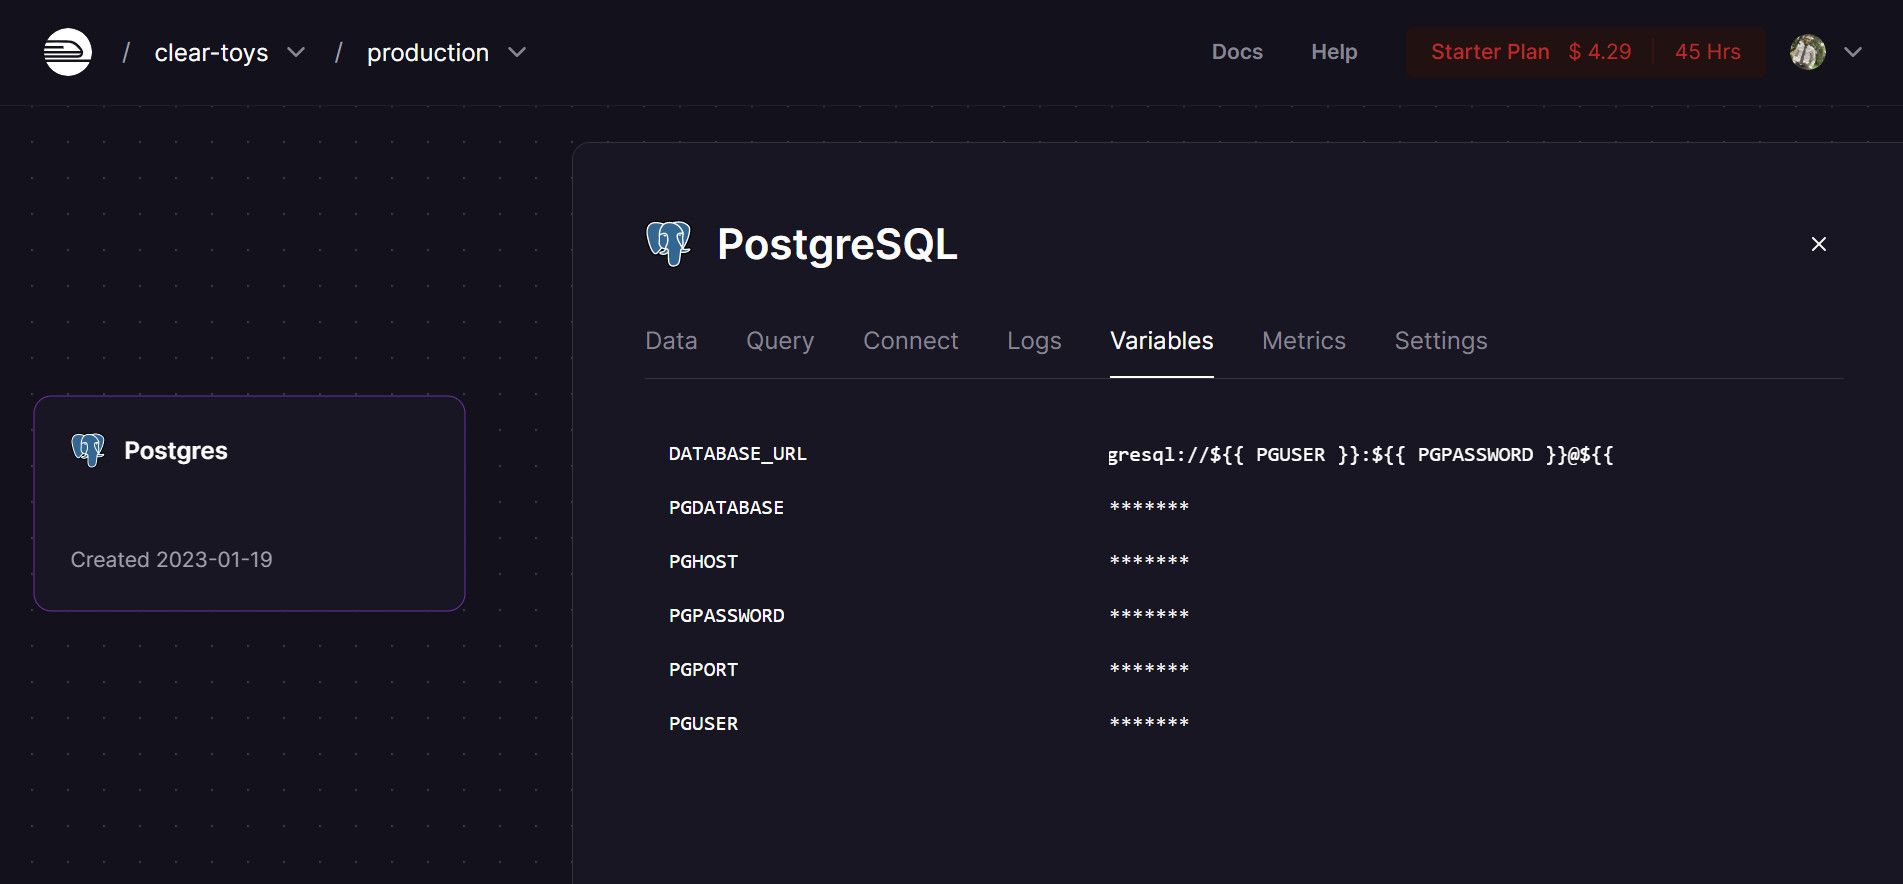The height and width of the screenshot is (884, 1903).
Task: Open the Query tab
Action: pos(780,341)
